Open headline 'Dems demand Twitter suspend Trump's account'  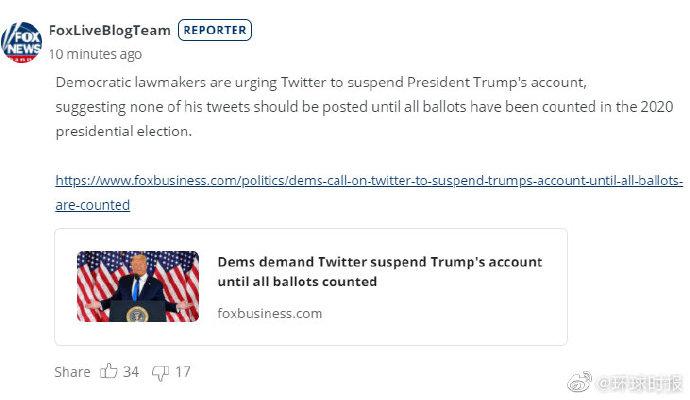point(380,262)
